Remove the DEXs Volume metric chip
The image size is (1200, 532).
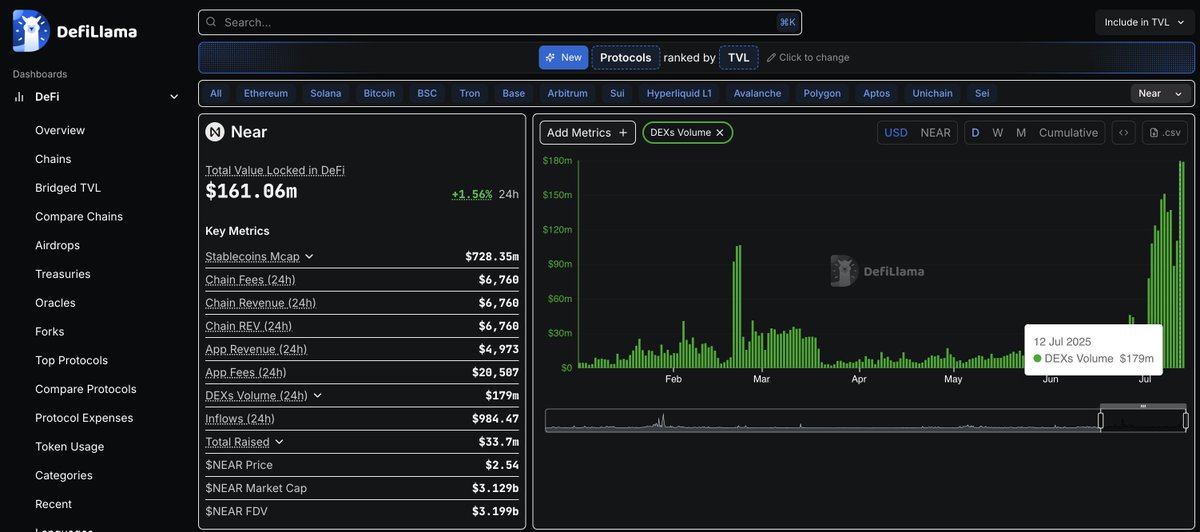click(720, 133)
